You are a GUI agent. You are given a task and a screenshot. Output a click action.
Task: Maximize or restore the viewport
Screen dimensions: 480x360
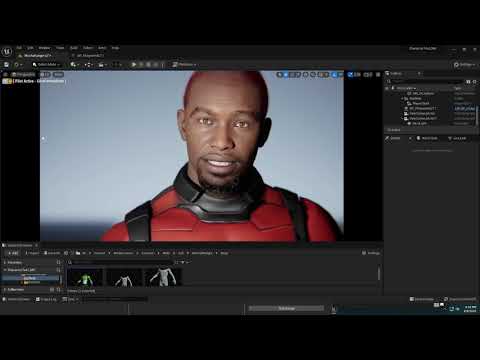tap(378, 75)
